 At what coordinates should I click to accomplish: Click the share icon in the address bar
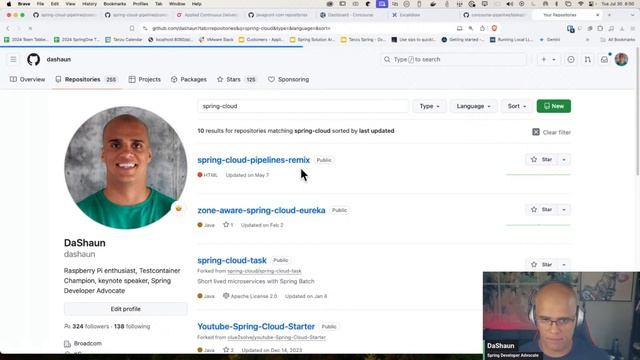click(x=482, y=28)
